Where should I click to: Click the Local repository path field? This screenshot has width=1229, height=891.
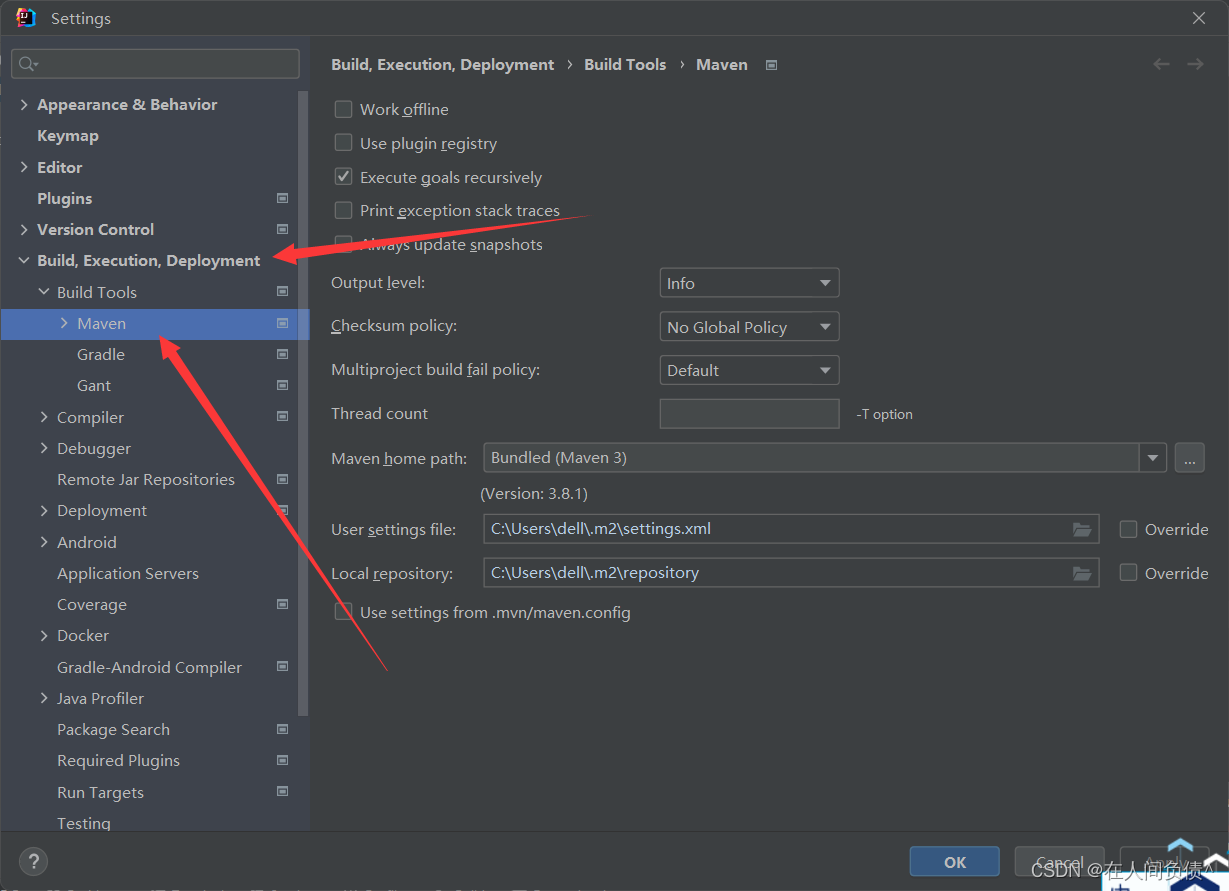790,573
